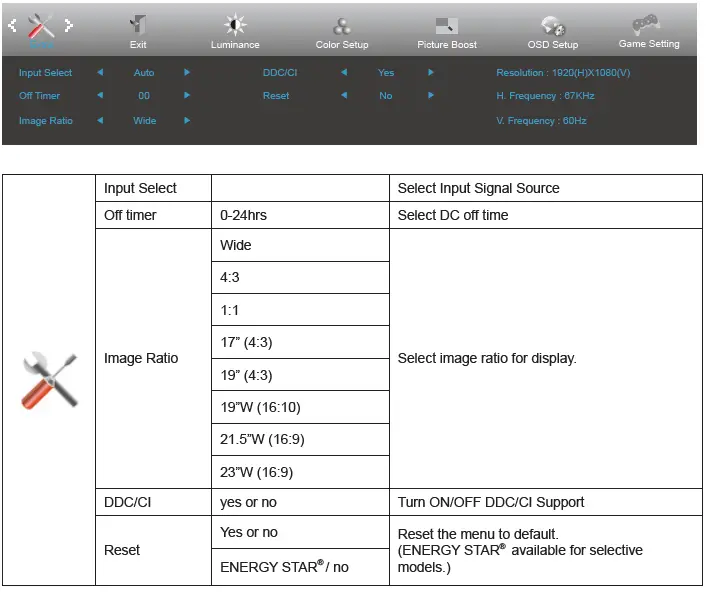Screen dimensions: 707x593
Task: Click the Image Ratio table cell
Action: click(x=153, y=359)
